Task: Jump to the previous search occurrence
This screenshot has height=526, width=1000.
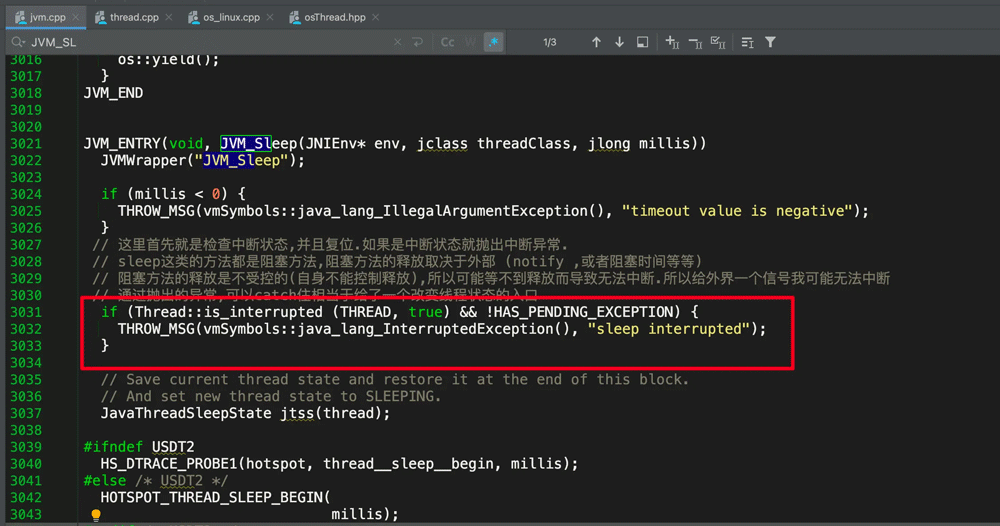Action: point(596,42)
